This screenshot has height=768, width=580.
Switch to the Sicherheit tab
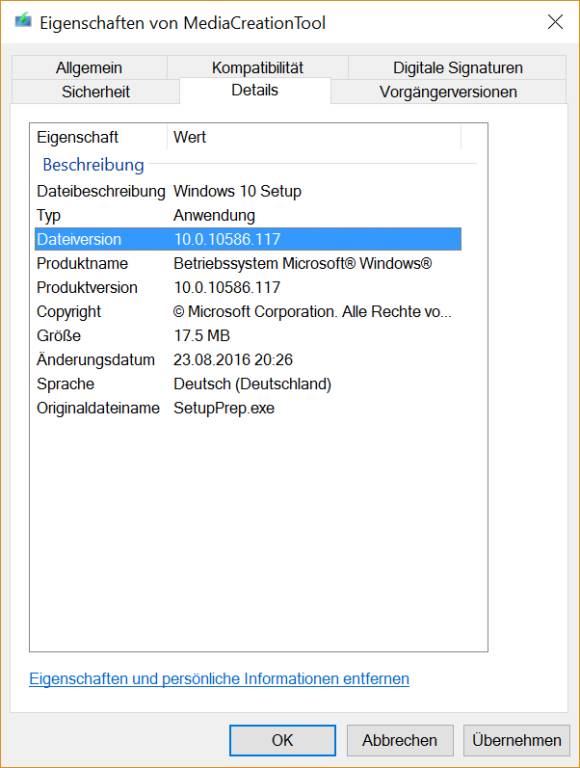pyautogui.click(x=96, y=92)
